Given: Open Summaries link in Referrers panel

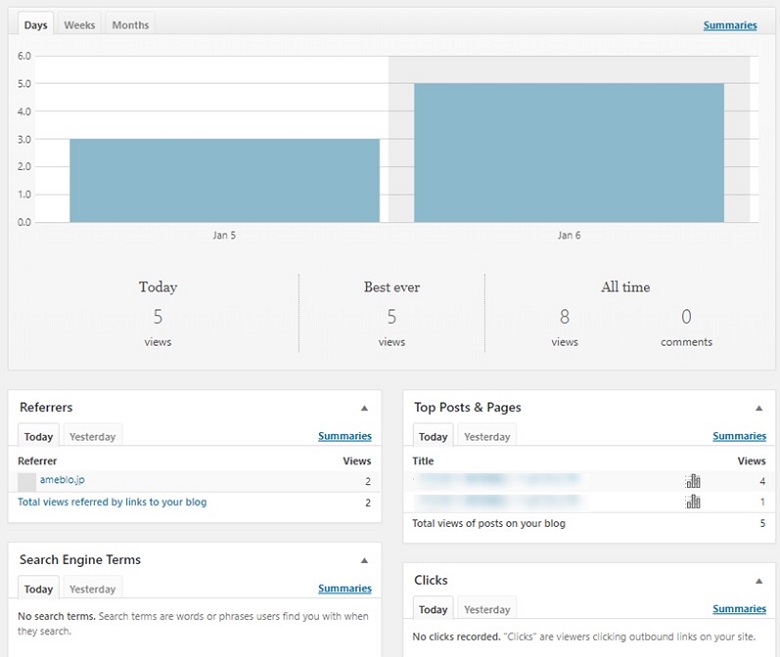Looking at the screenshot, I should pyautogui.click(x=344, y=436).
